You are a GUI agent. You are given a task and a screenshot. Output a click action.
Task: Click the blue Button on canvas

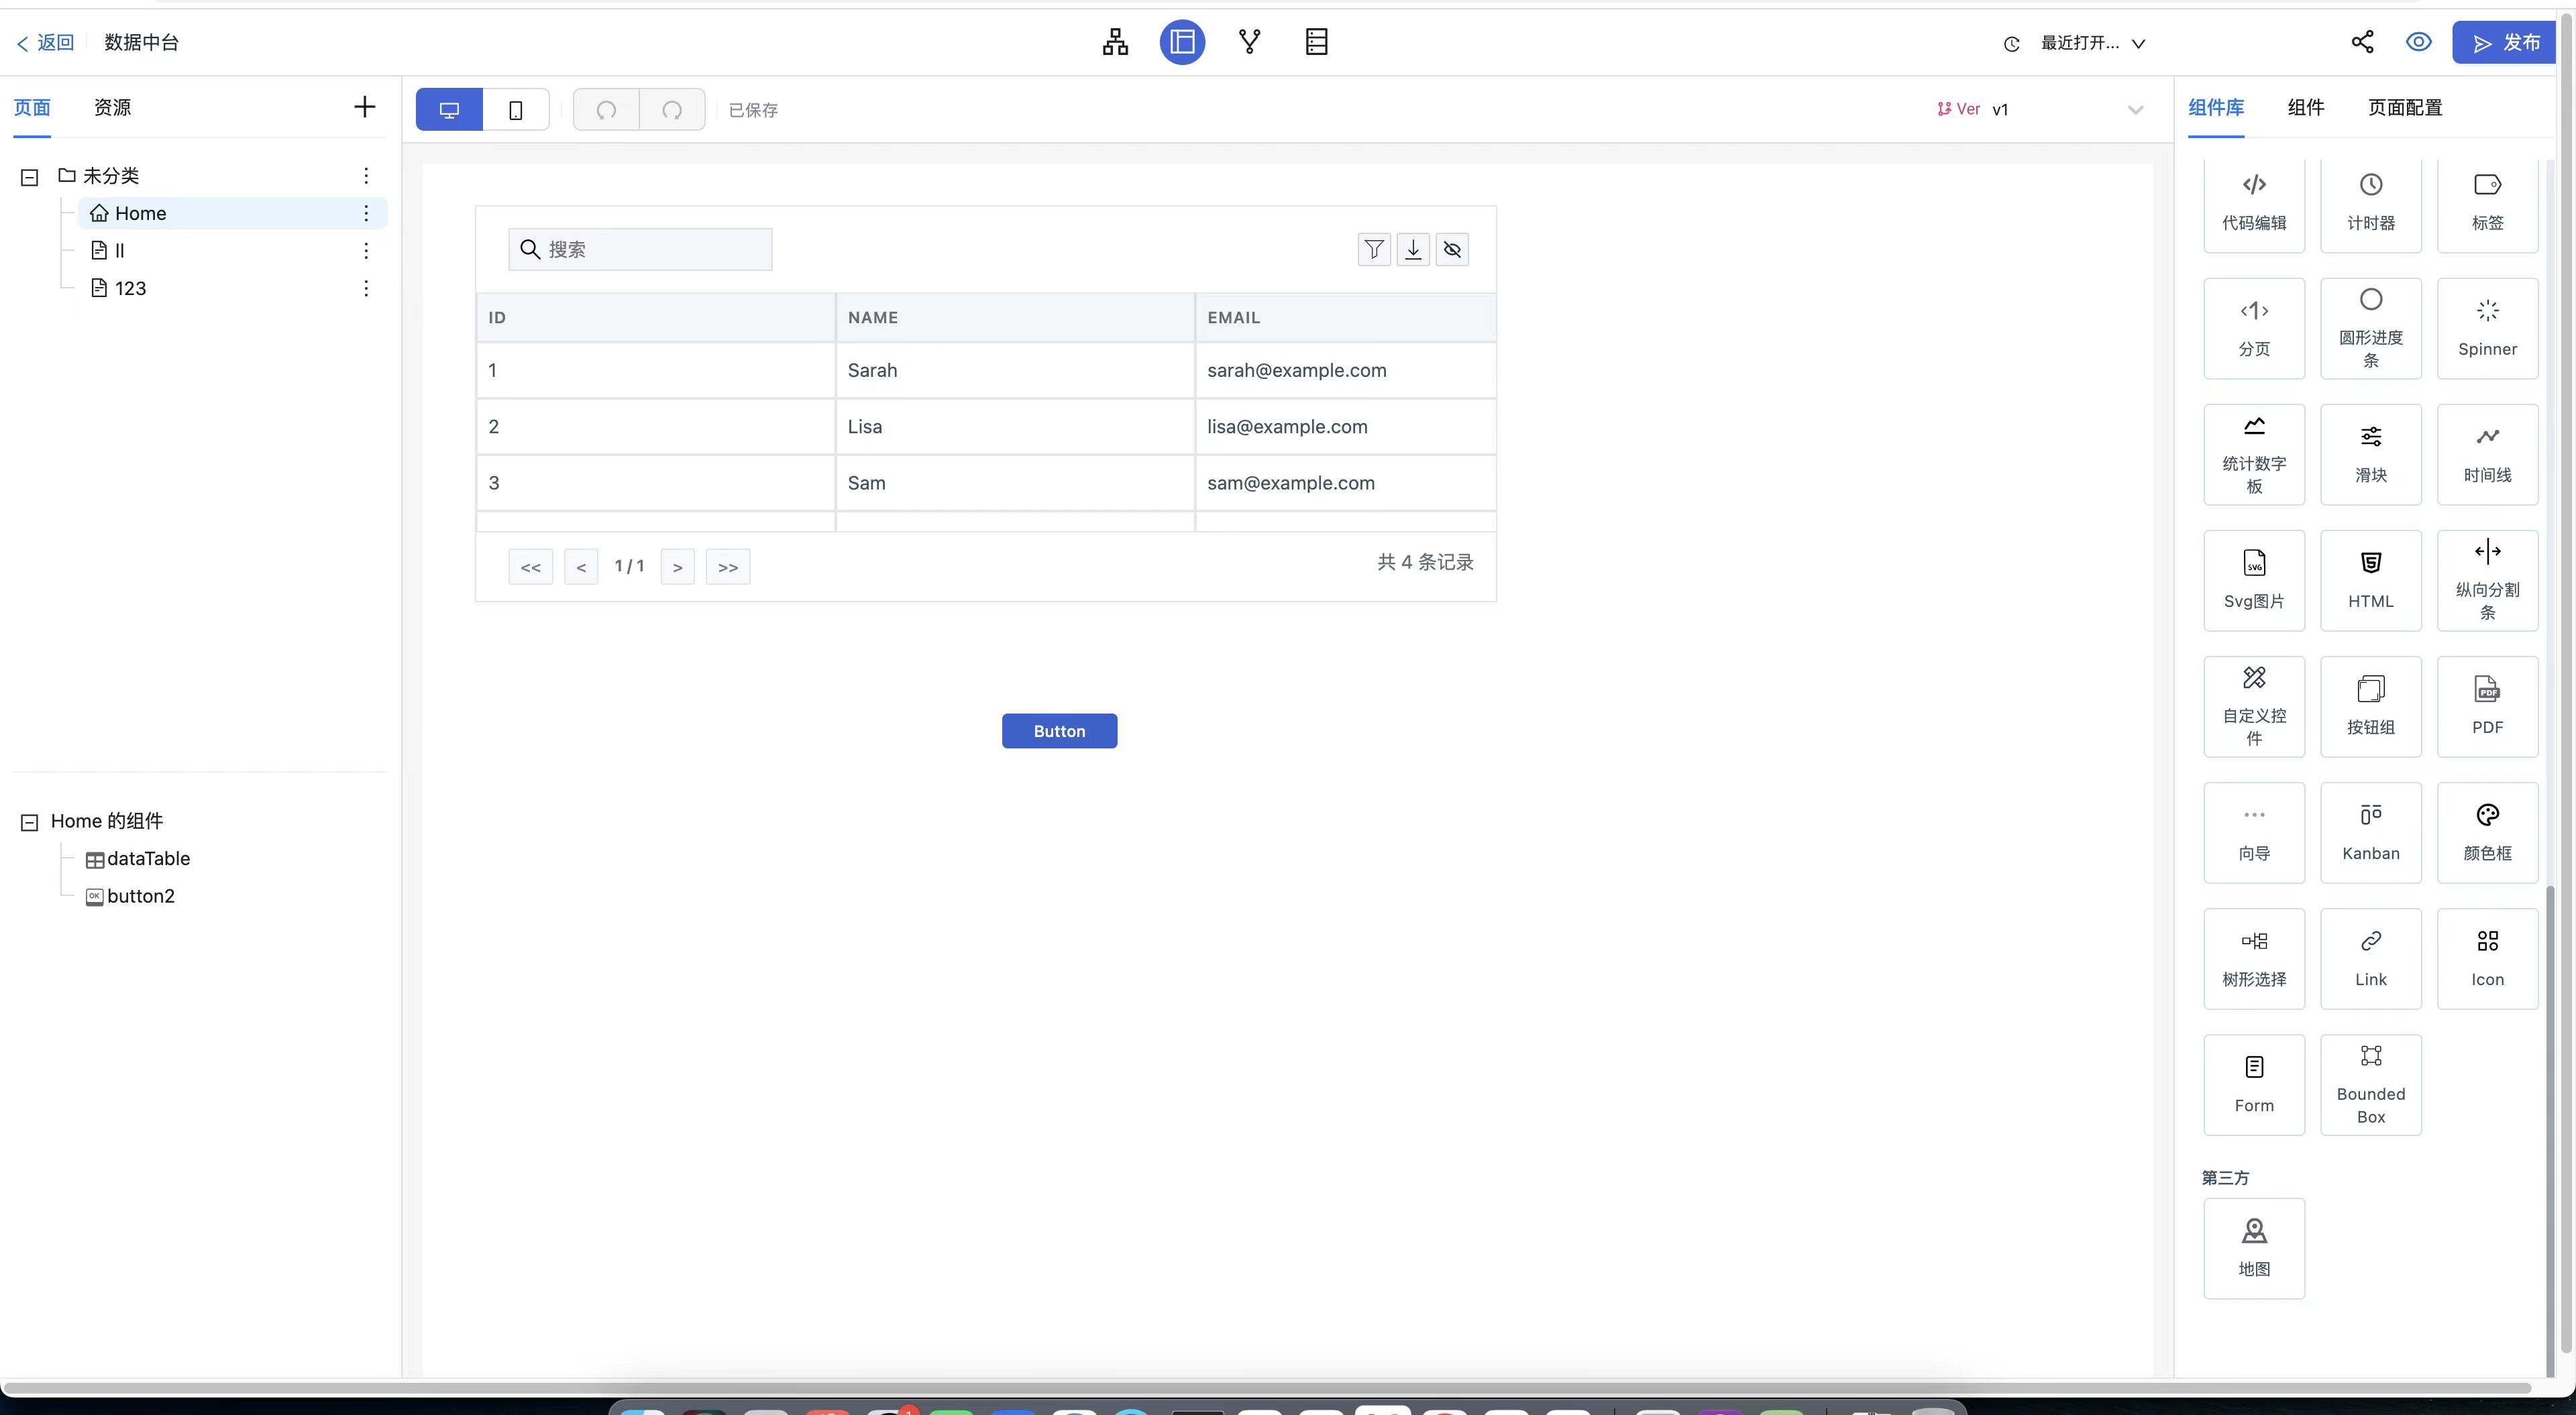[1059, 731]
